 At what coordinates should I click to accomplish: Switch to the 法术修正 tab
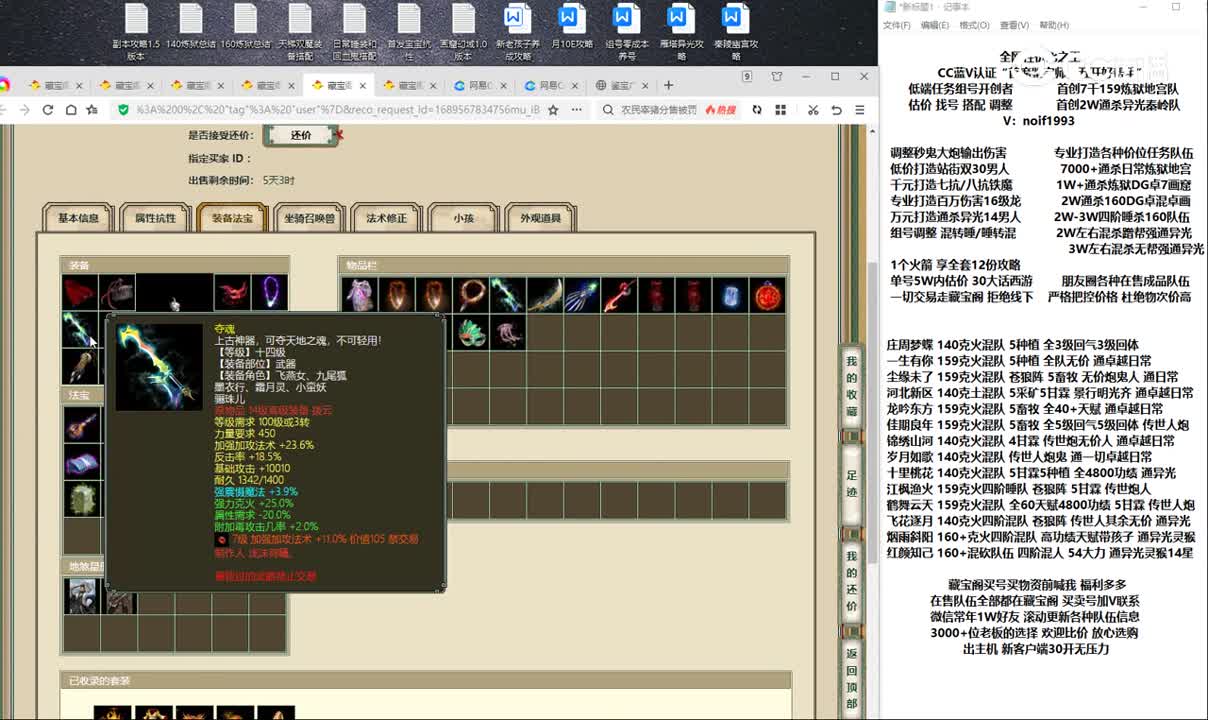coord(387,218)
